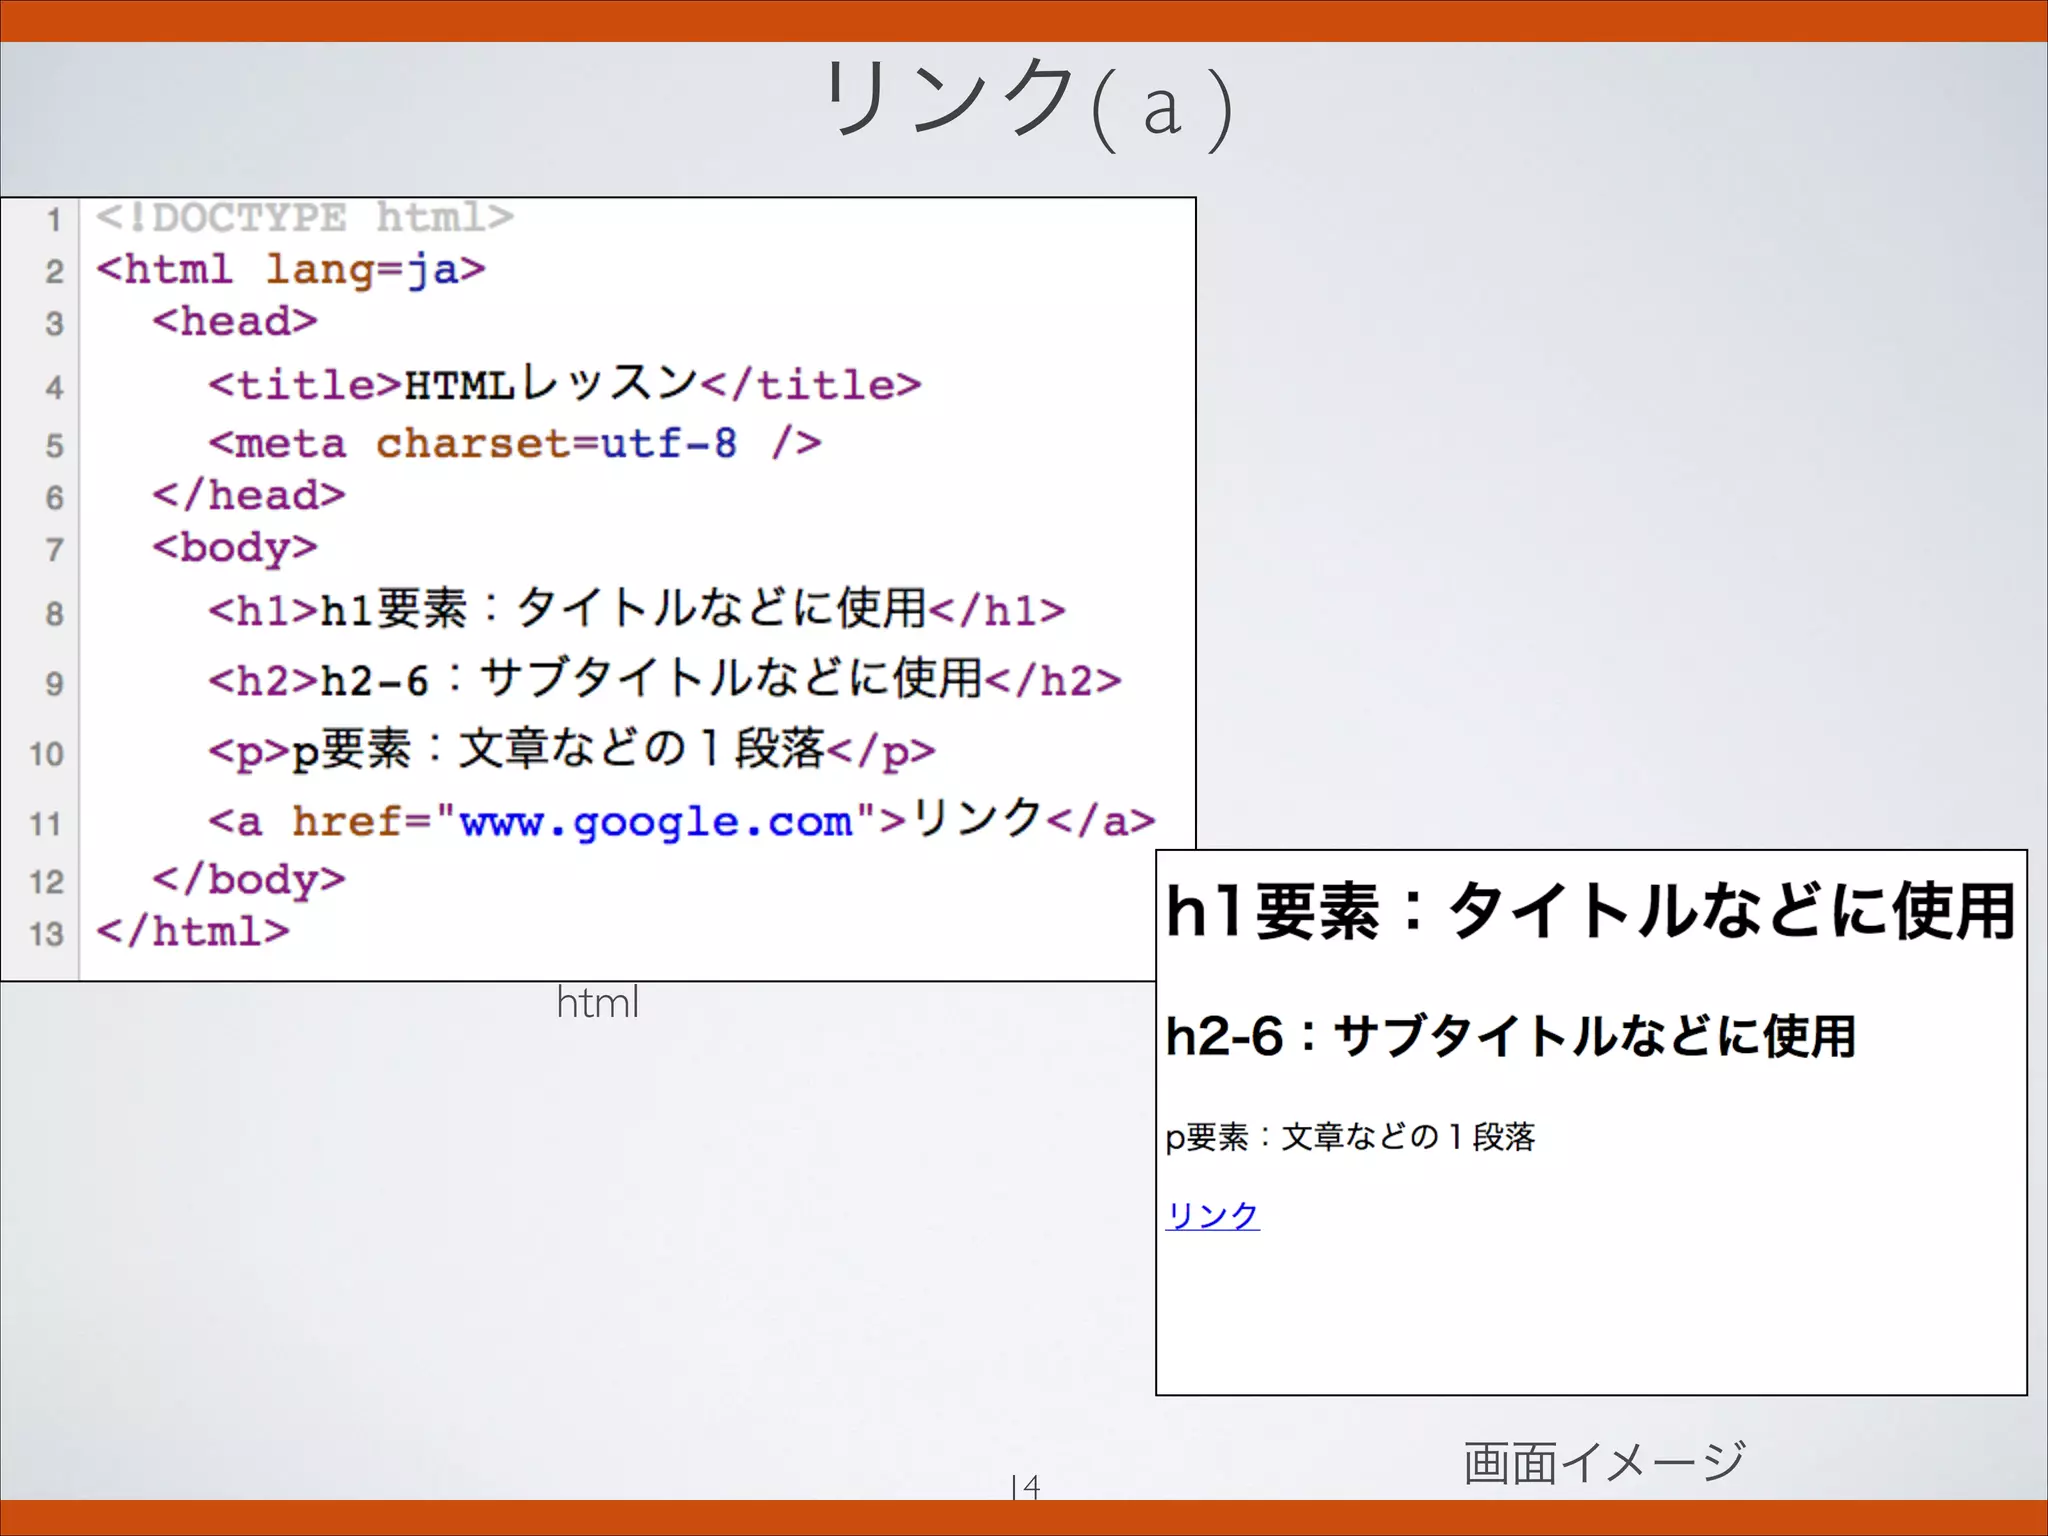Click the rendered h1要素 heading in the preview
Image resolution: width=2048 pixels, height=1536 pixels.
(1590, 911)
